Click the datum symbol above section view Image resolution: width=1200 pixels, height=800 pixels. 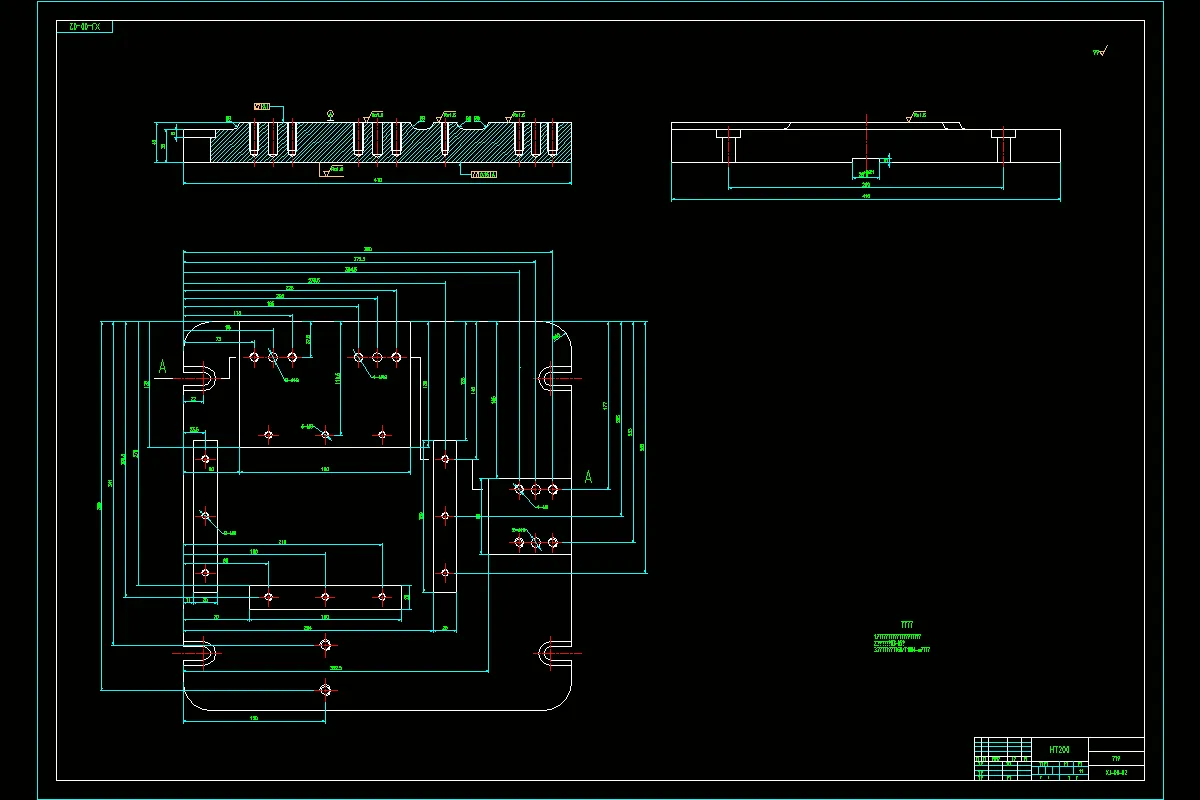click(331, 113)
